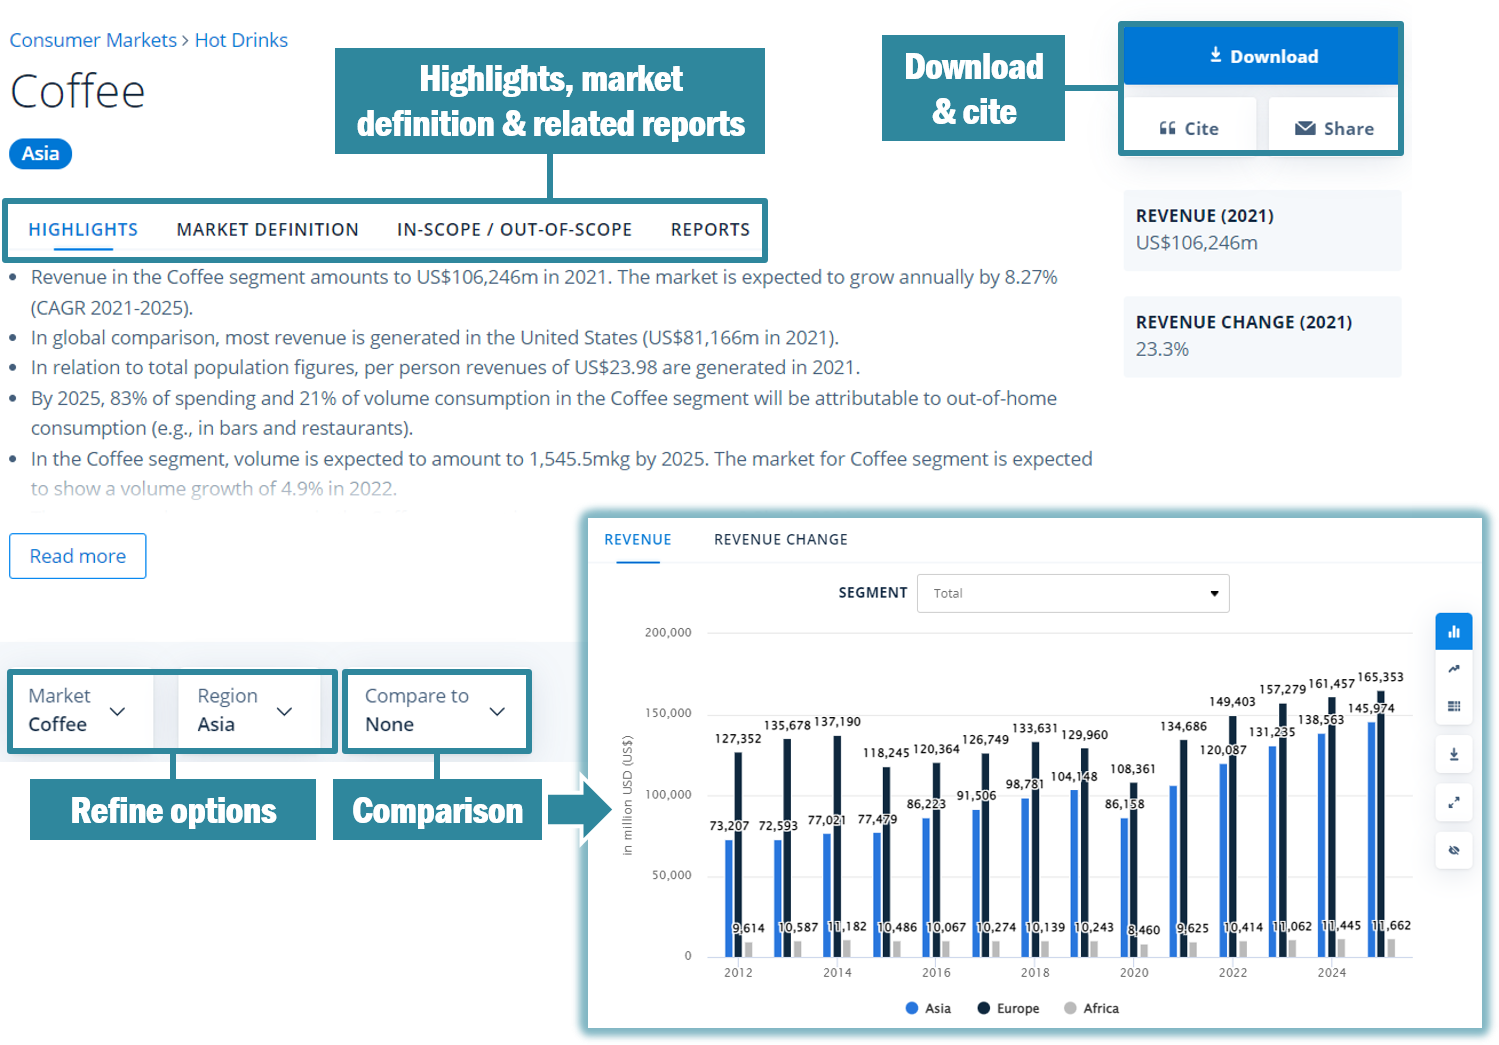Toggle the Asia series in the legend
The height and width of the screenshot is (1045, 1499).
927,1008
